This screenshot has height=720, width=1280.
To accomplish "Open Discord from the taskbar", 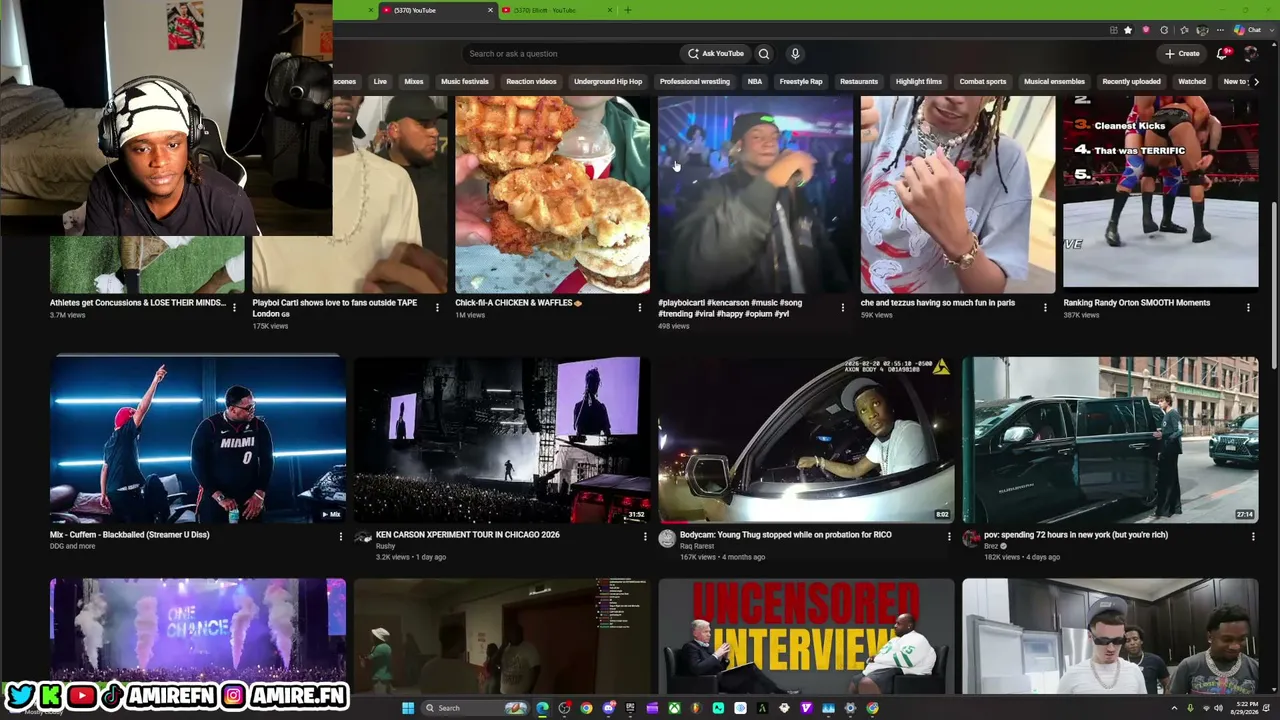I will coord(608,708).
